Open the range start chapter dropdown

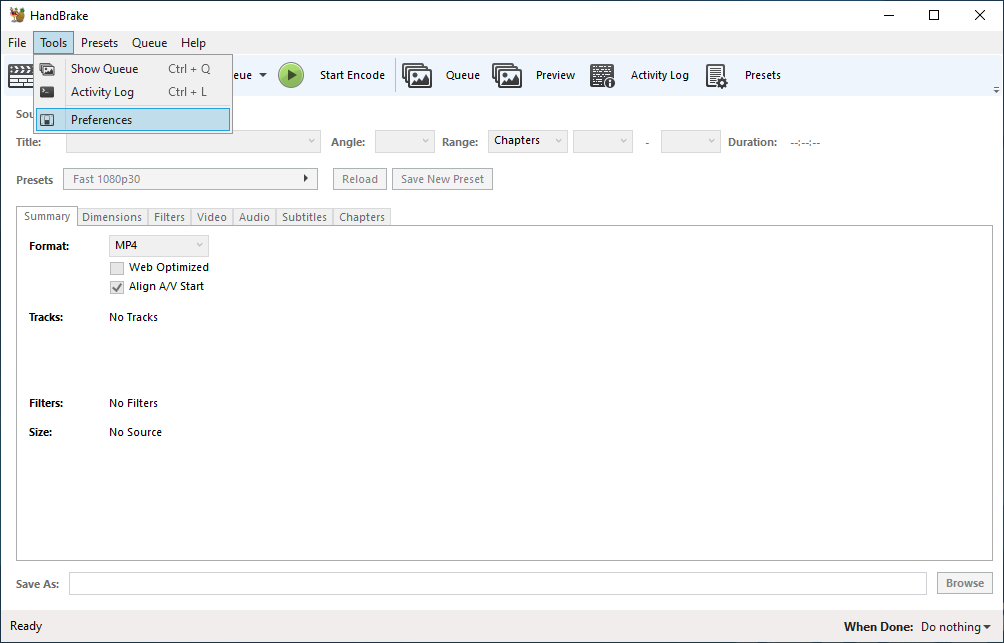603,142
